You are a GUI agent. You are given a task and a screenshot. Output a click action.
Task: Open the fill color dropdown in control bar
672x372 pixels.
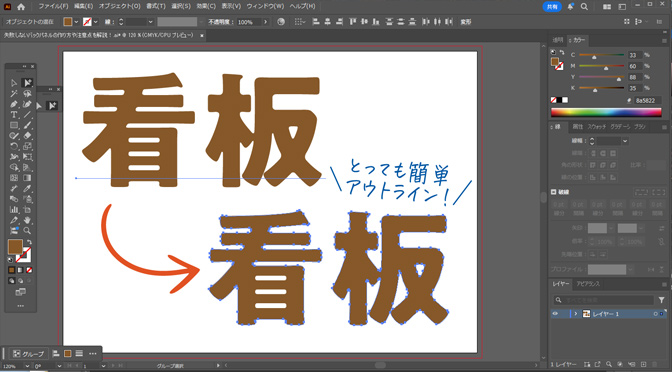pos(76,22)
